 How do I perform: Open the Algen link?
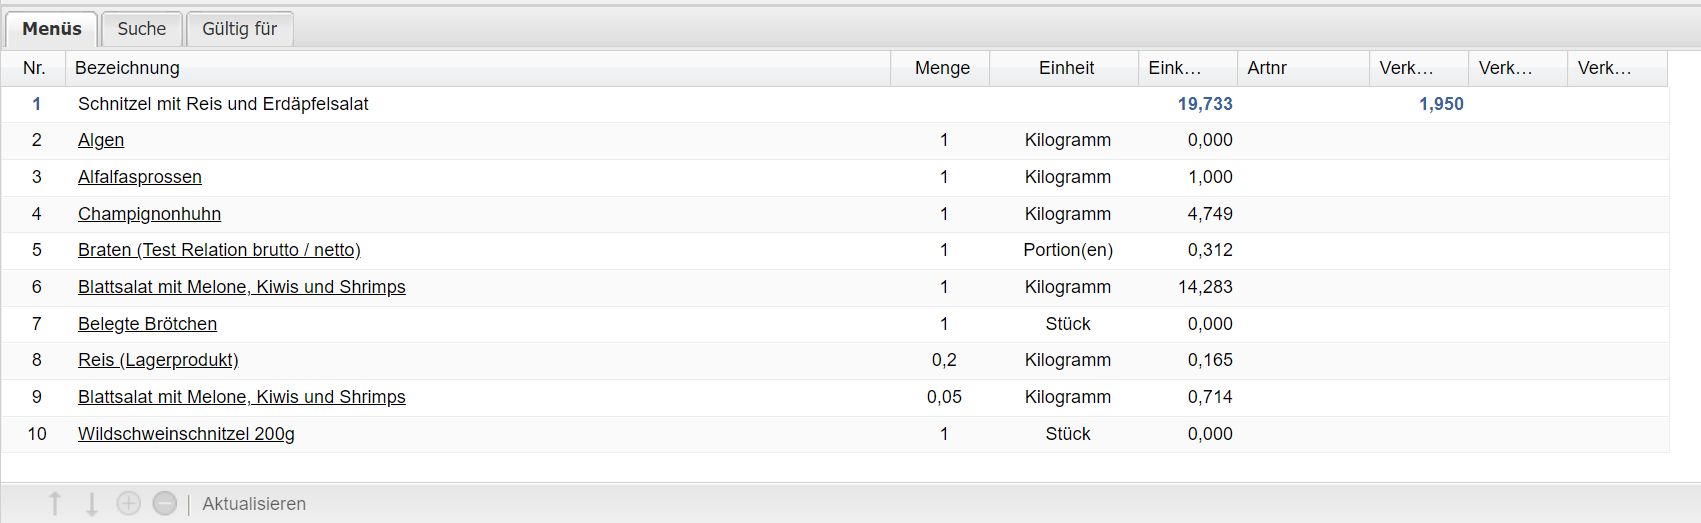[101, 141]
